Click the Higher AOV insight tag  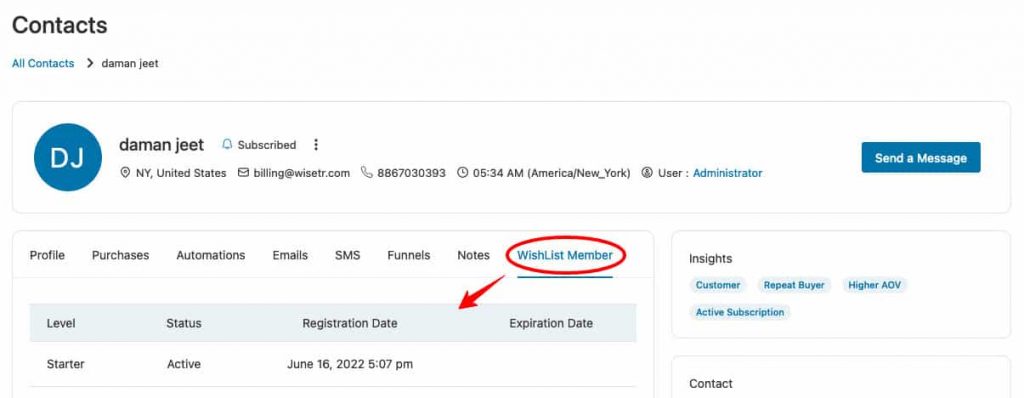pyautogui.click(x=874, y=285)
